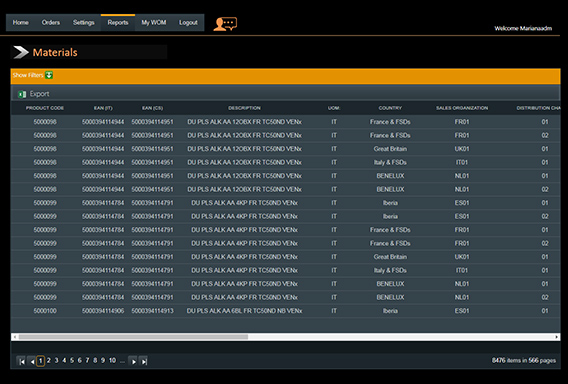Select page 10 in the pager
568x384 pixels.
(112, 360)
